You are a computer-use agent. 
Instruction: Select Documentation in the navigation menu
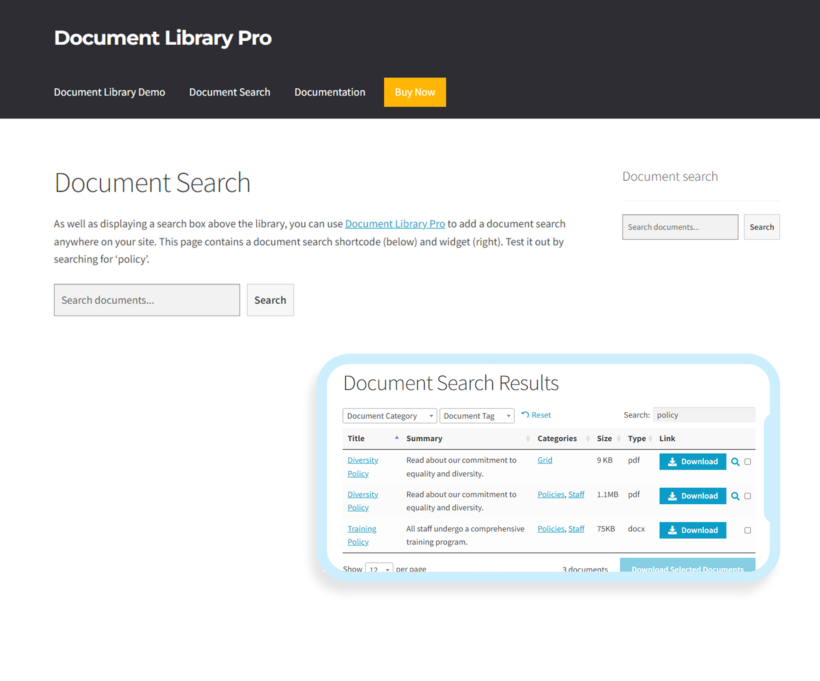click(330, 91)
